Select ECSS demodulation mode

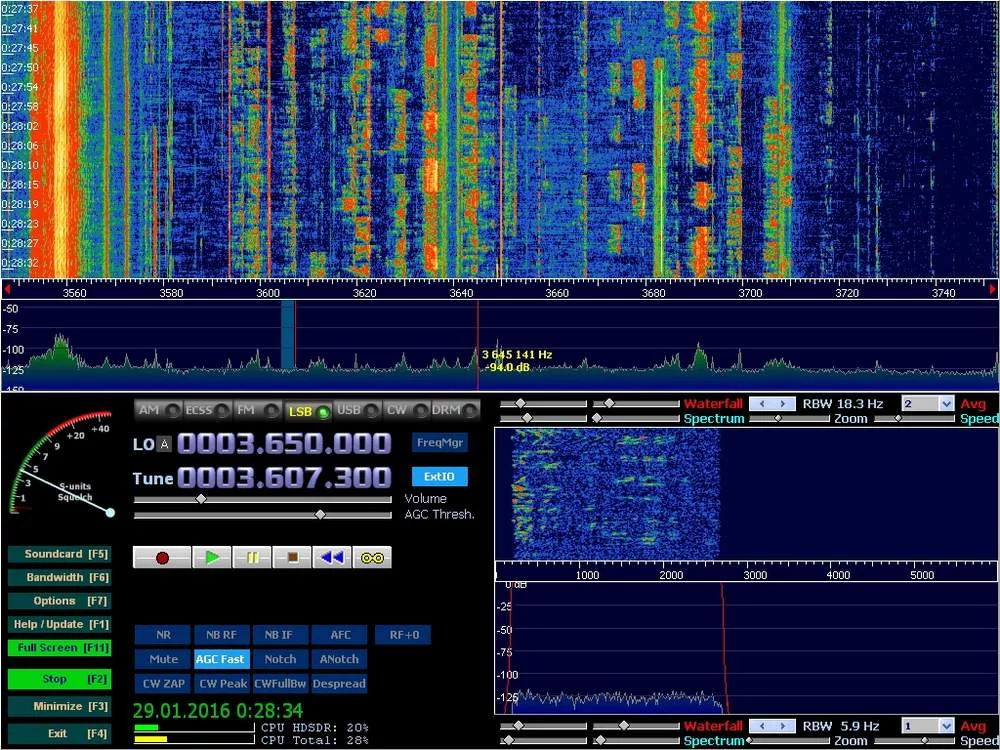pos(208,410)
